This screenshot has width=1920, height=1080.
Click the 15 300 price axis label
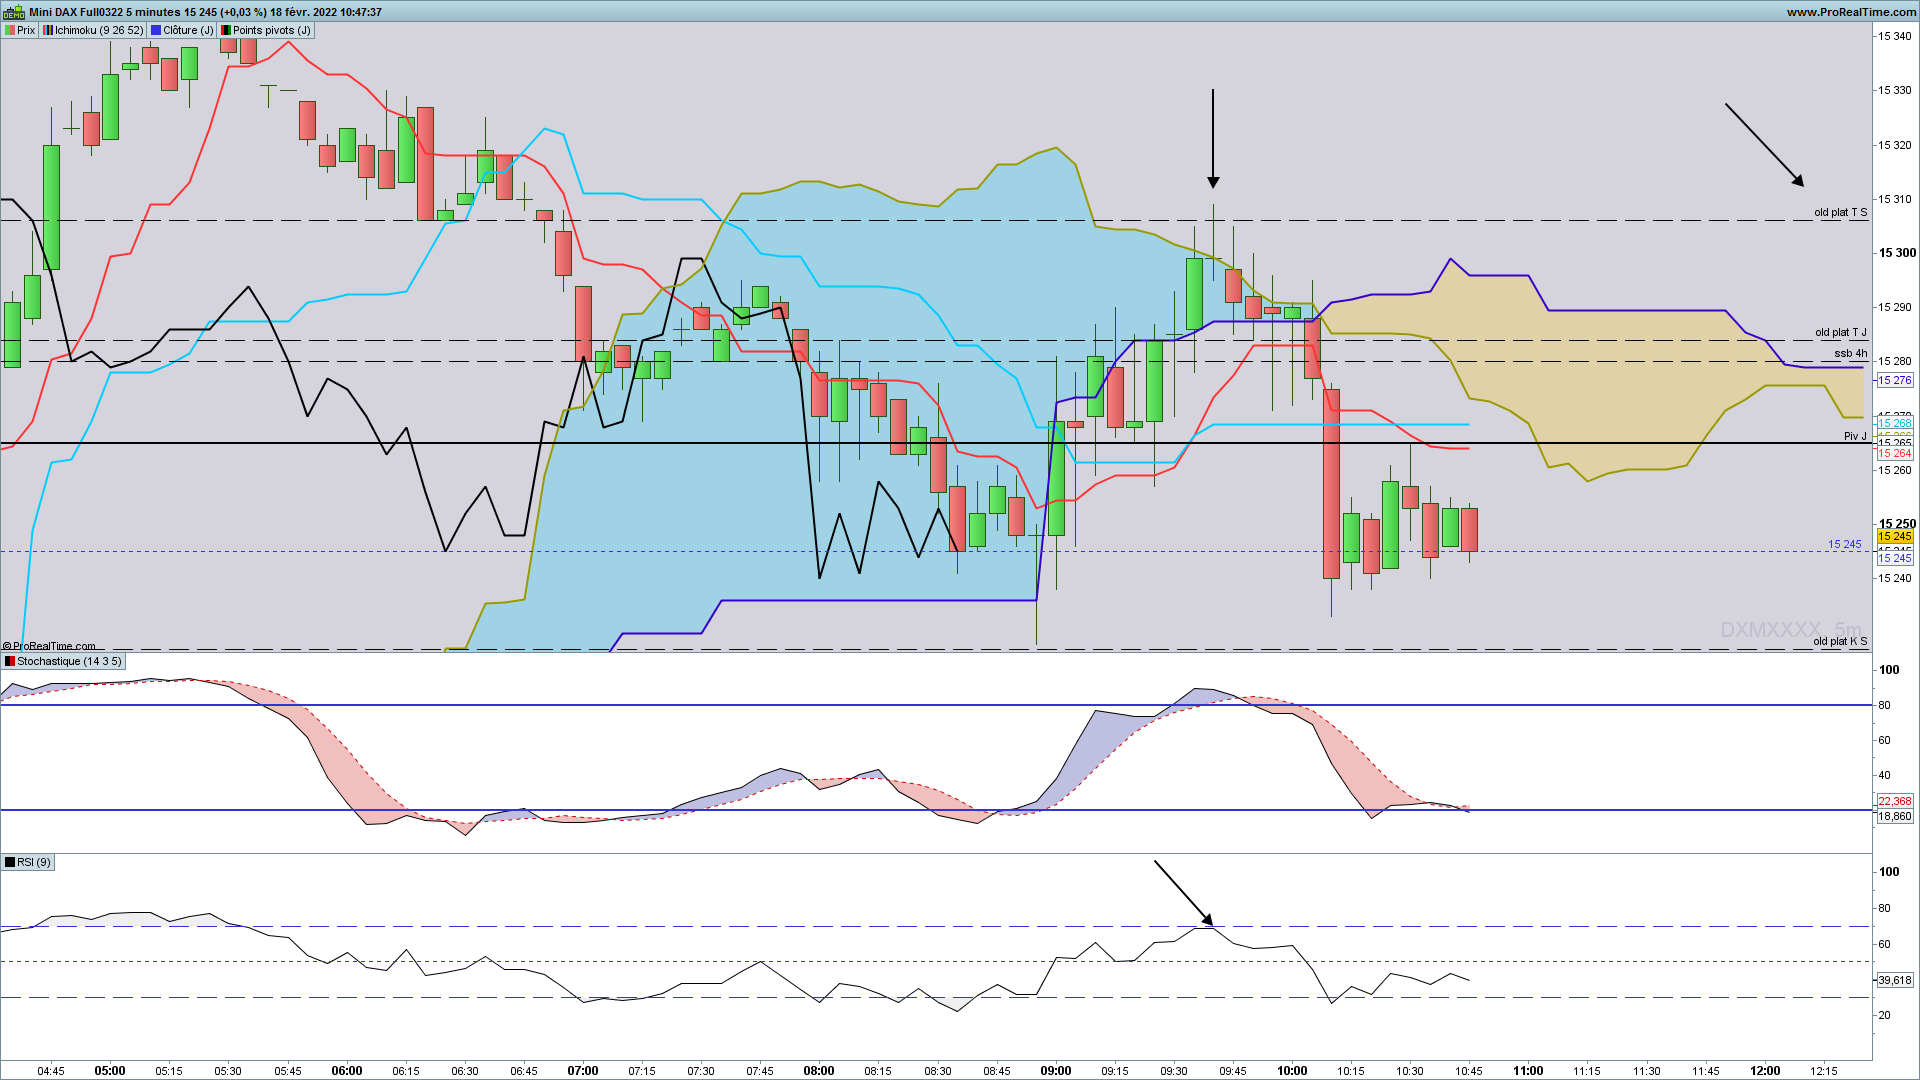[1897, 253]
